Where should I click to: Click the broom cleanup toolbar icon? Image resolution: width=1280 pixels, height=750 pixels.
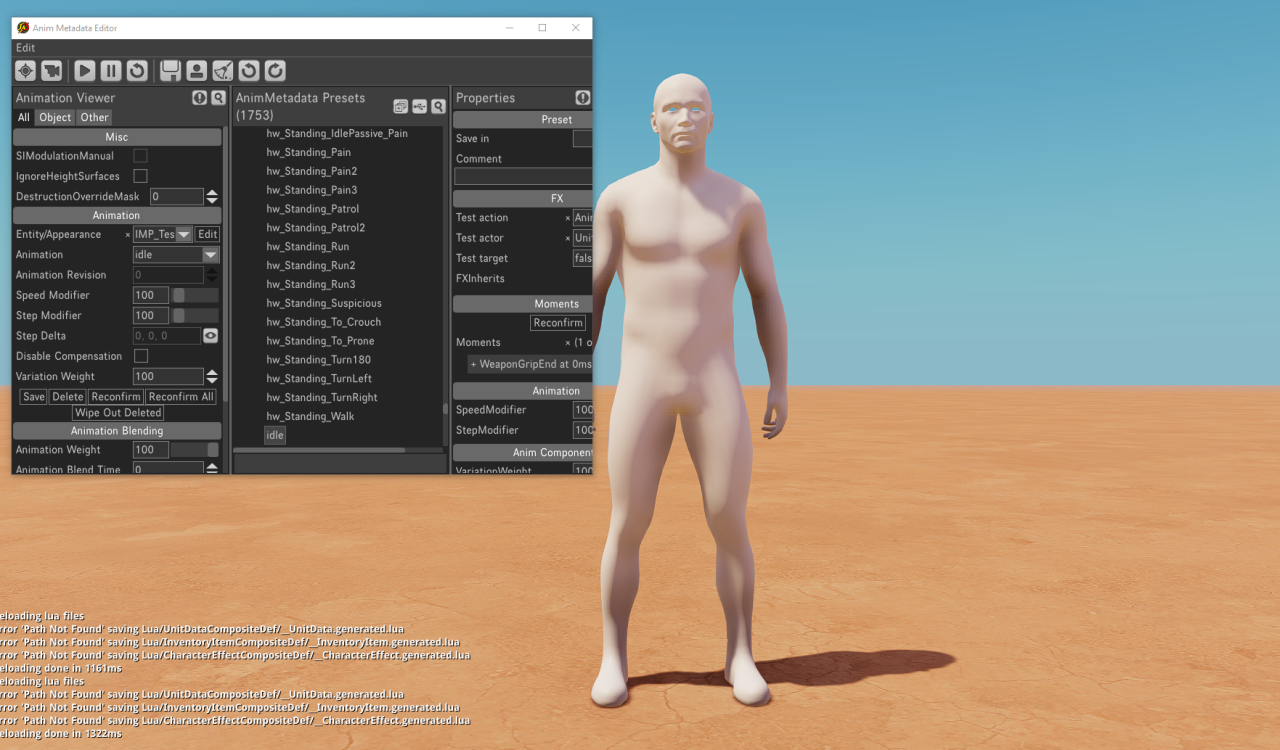point(222,71)
